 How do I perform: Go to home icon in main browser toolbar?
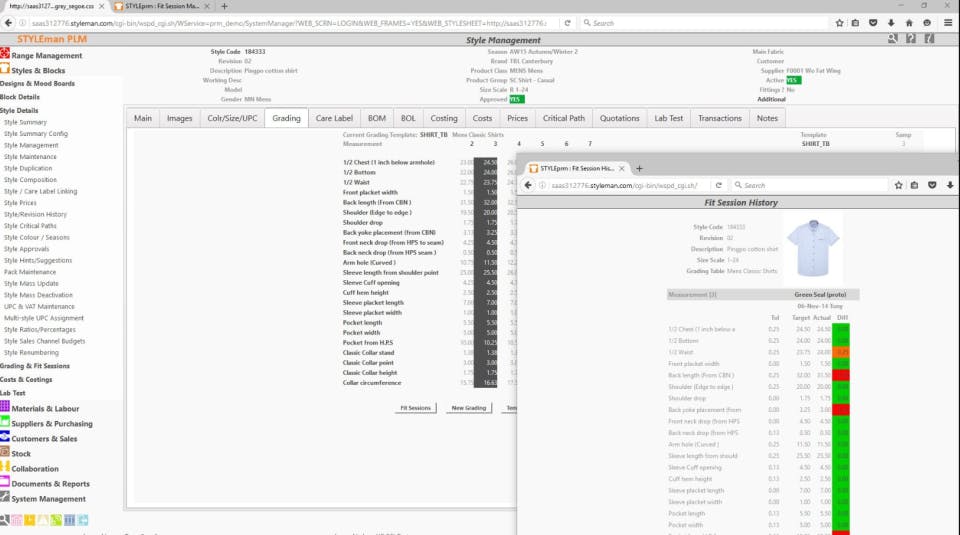[x=909, y=23]
